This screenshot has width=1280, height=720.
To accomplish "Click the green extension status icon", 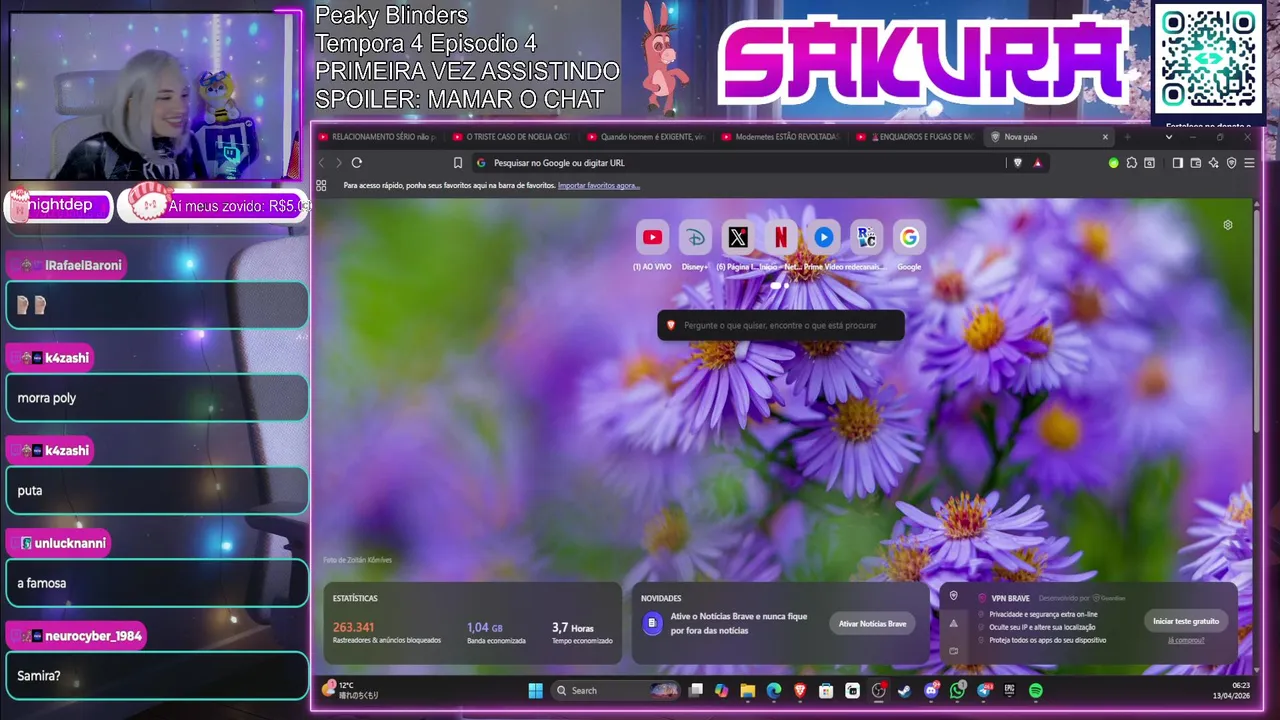I will click(x=1114, y=163).
